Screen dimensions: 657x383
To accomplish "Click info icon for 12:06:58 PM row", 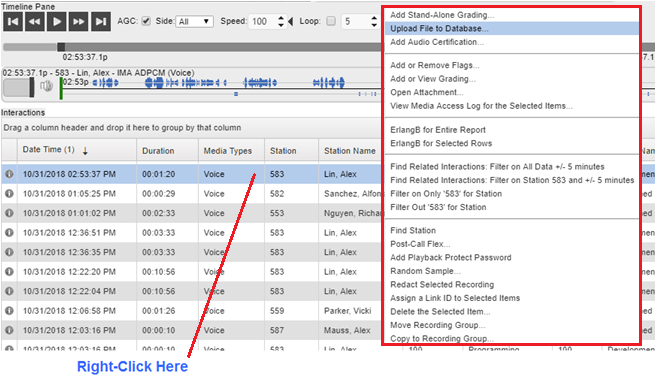I will point(9,311).
